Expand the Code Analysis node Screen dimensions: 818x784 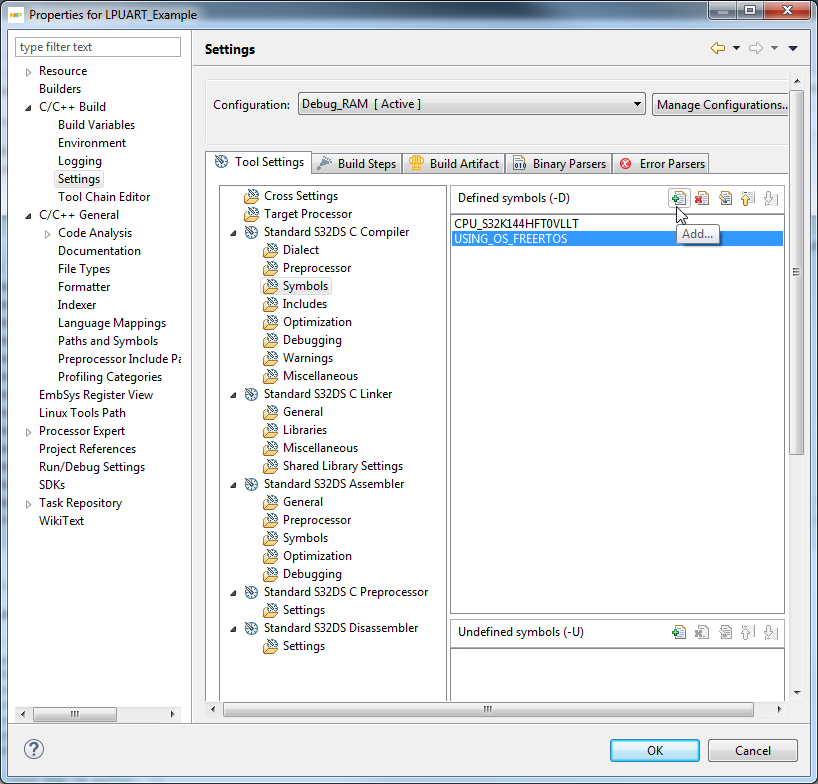pos(47,234)
